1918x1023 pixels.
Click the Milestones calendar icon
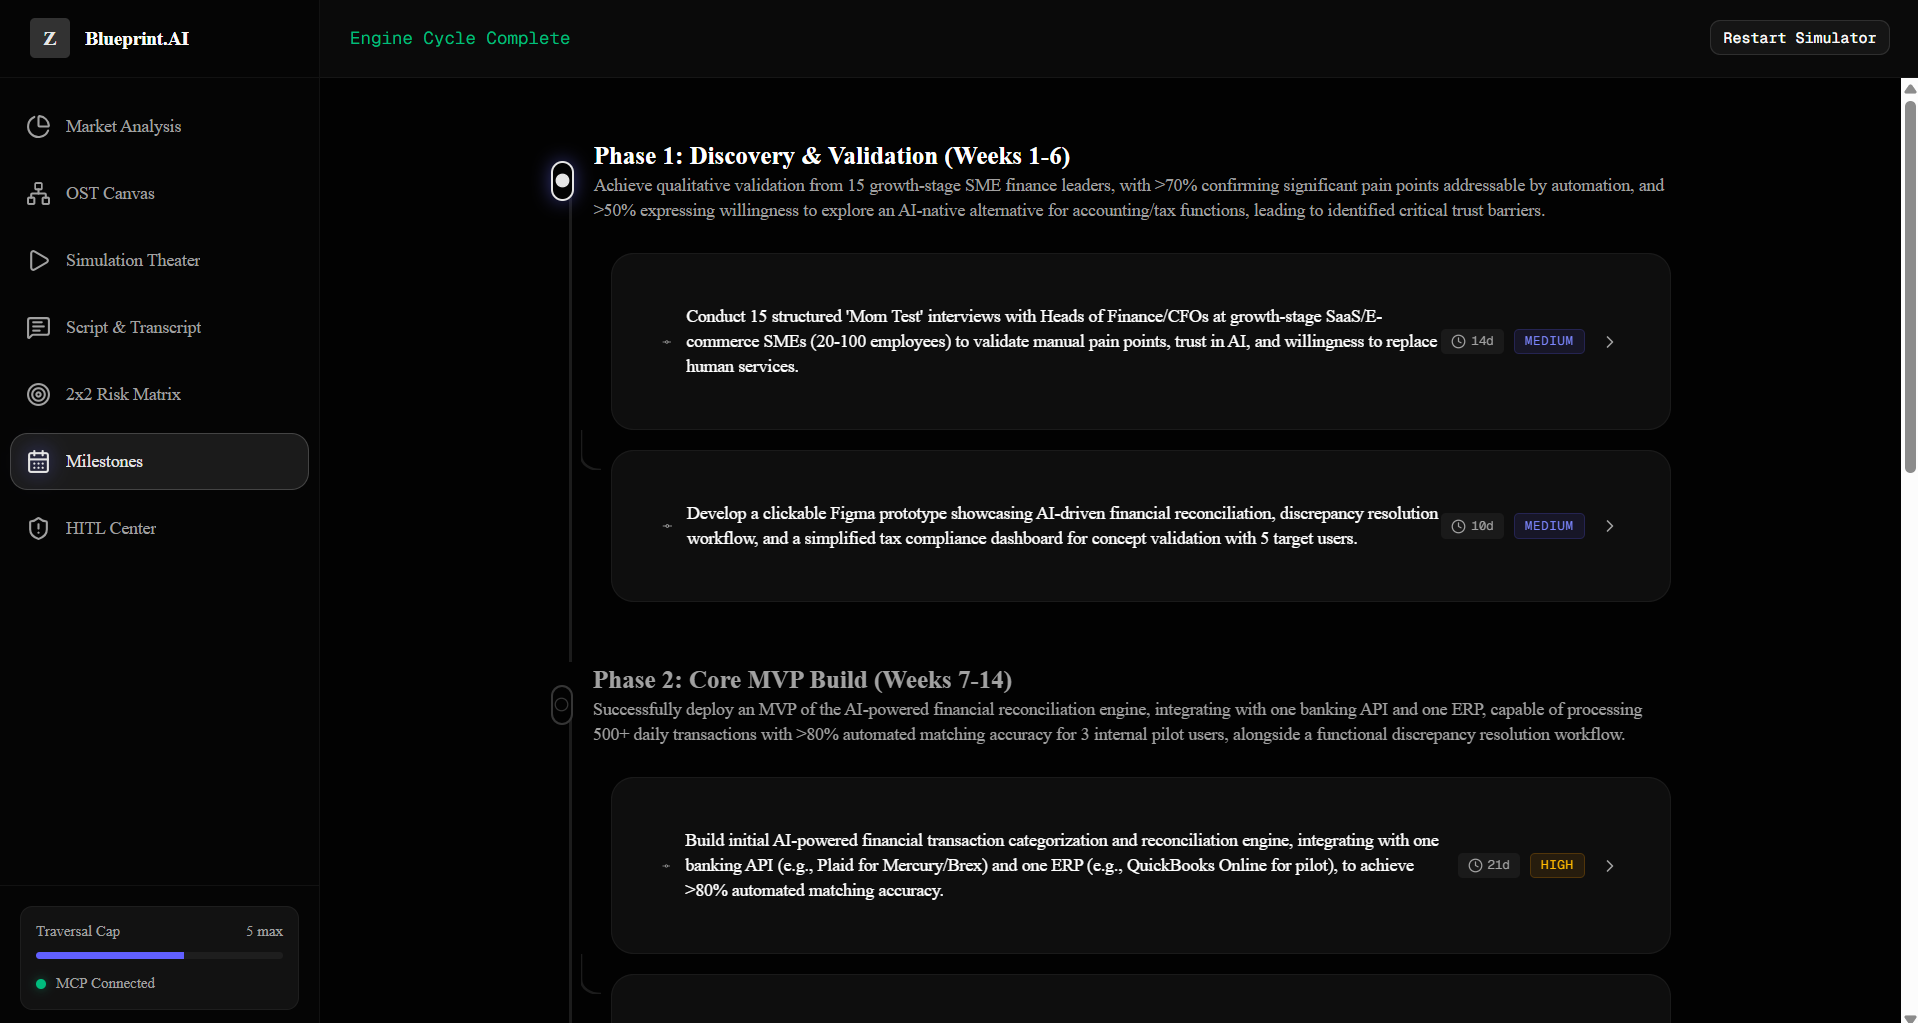pos(38,461)
